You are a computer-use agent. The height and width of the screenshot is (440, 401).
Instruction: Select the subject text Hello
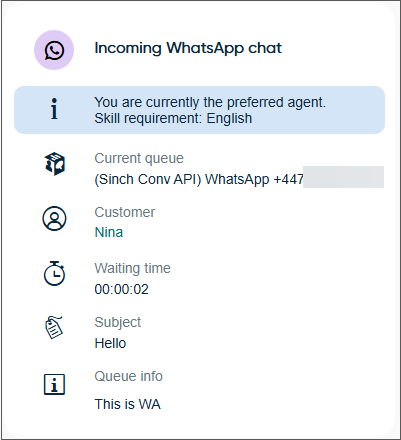point(110,343)
